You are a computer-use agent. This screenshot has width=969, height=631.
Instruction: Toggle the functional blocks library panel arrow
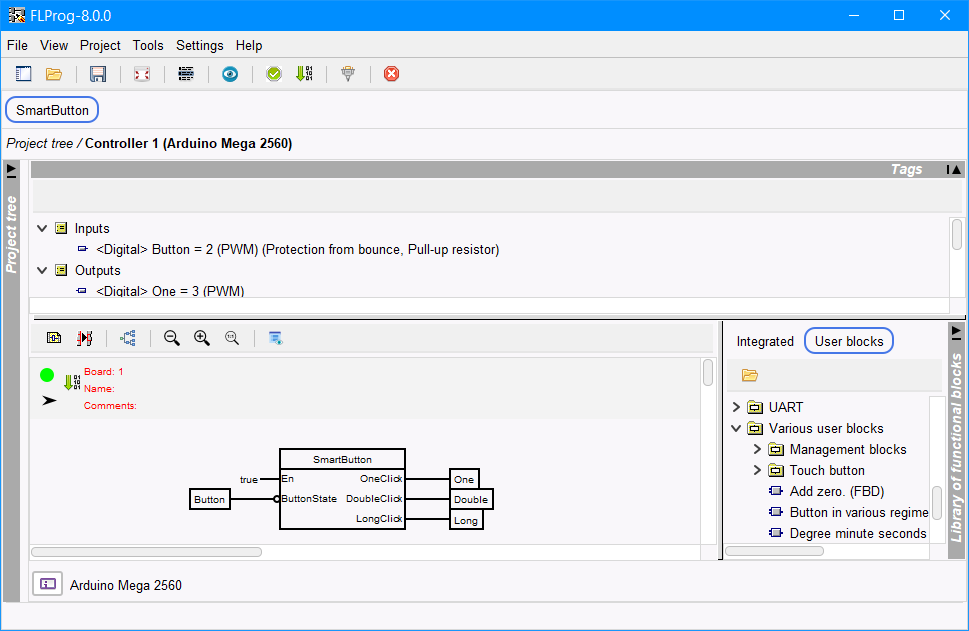click(956, 332)
